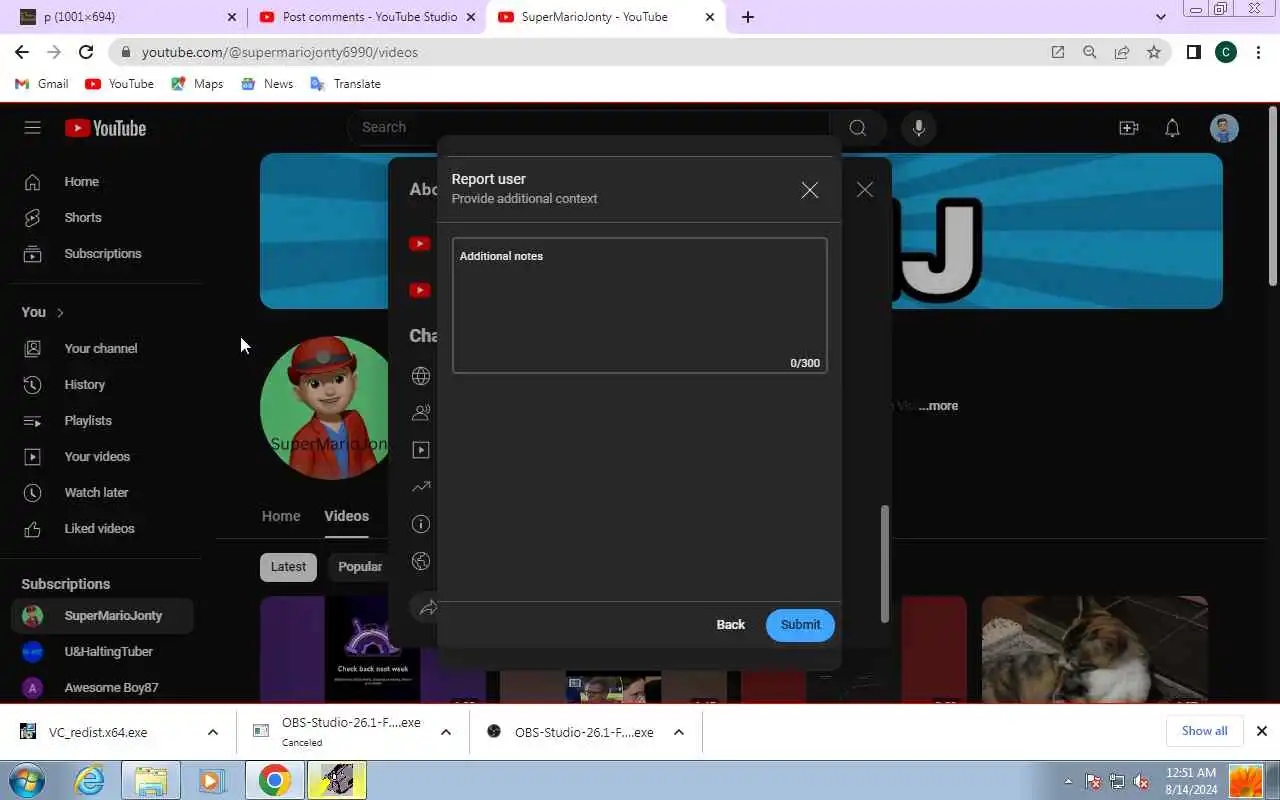Open U&HaltingTuber subscription
Image resolution: width=1280 pixels, height=800 pixels.
(102, 652)
